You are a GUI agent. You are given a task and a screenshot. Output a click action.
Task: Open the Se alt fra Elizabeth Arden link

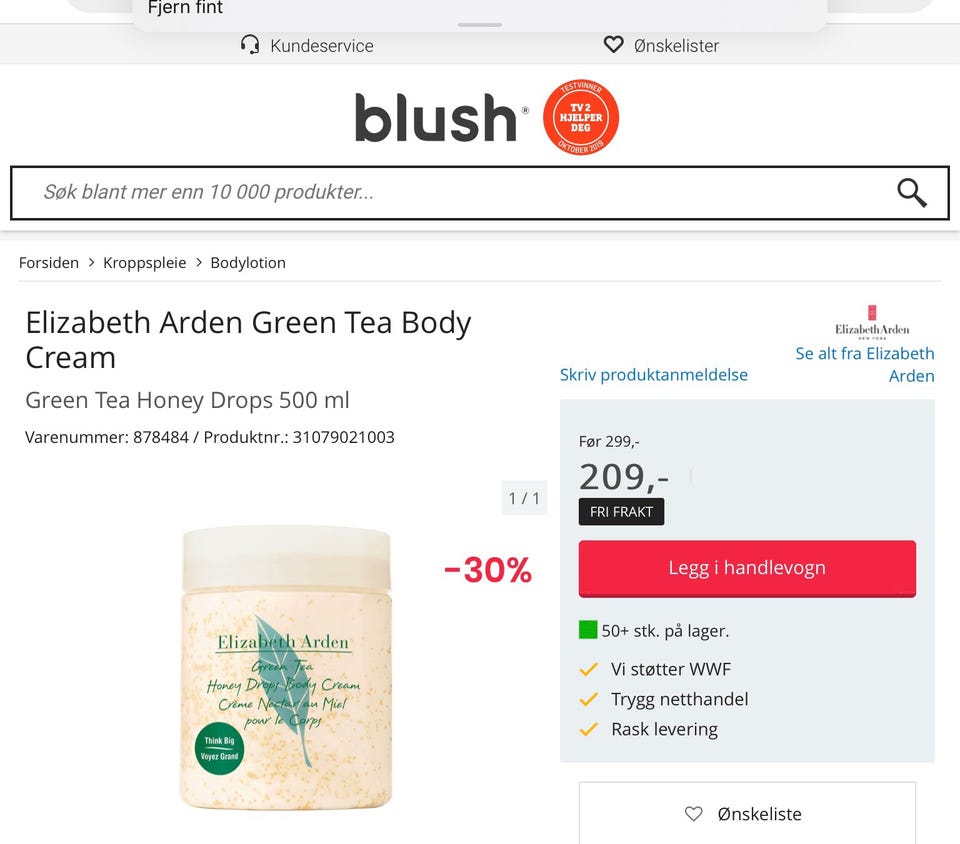click(864, 364)
